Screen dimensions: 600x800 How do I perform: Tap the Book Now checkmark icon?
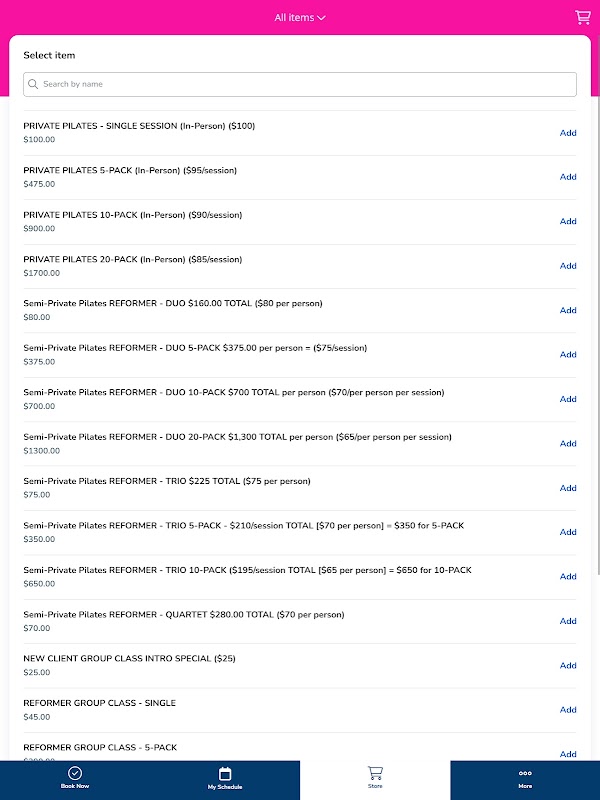(75, 773)
